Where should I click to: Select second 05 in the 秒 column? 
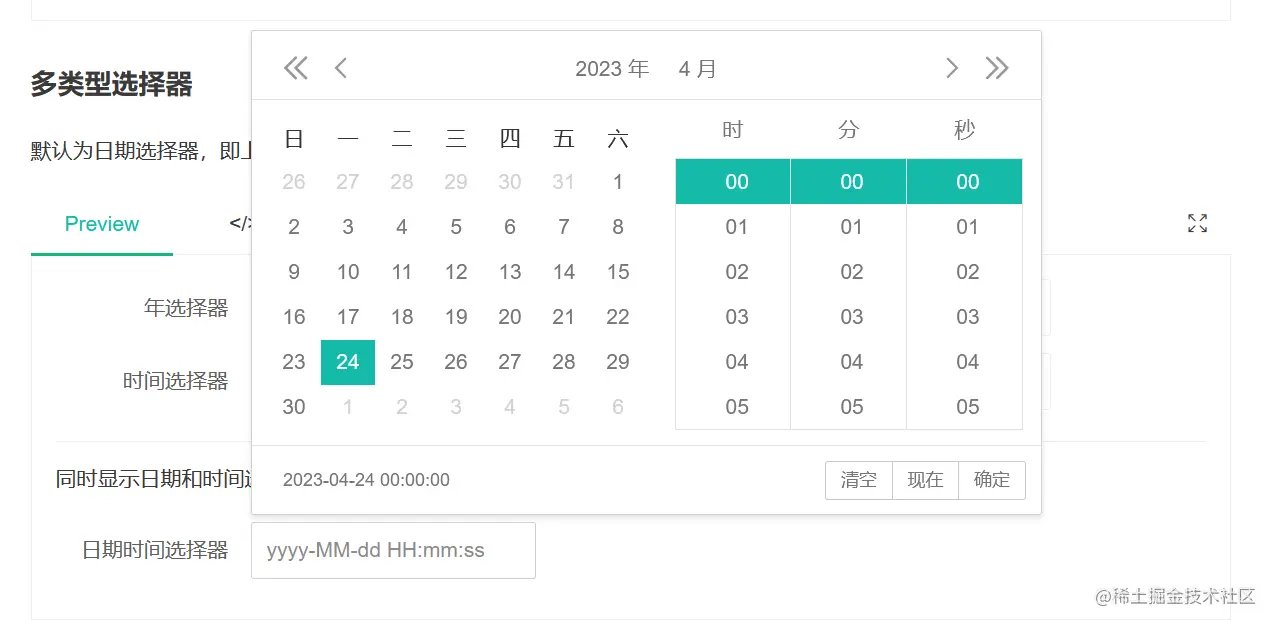[x=965, y=407]
